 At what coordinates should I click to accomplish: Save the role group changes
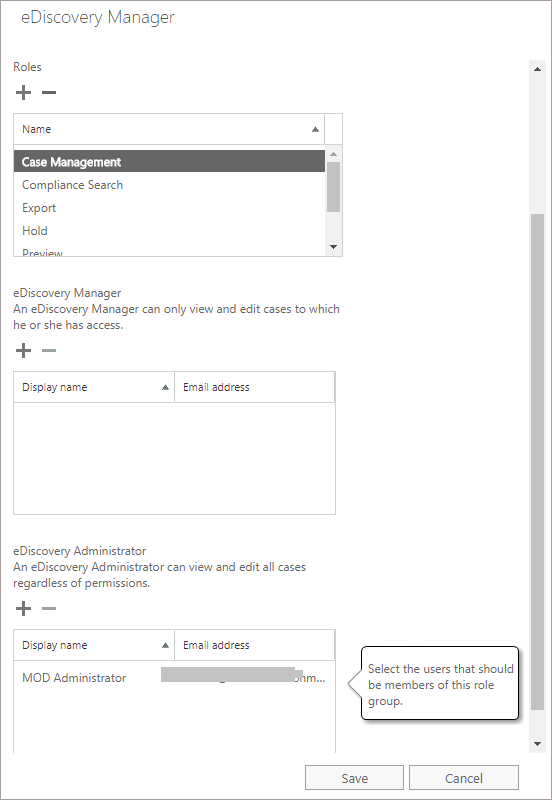(354, 778)
